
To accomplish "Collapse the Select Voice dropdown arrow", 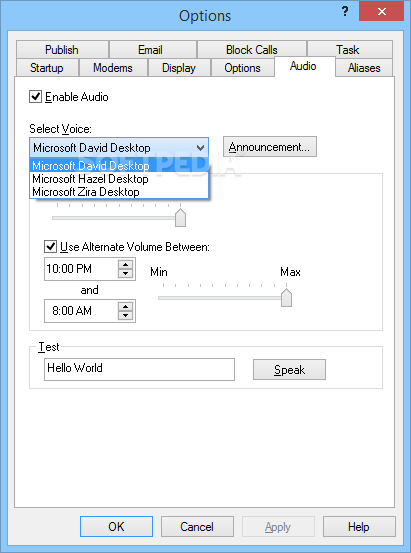I will 201,148.
